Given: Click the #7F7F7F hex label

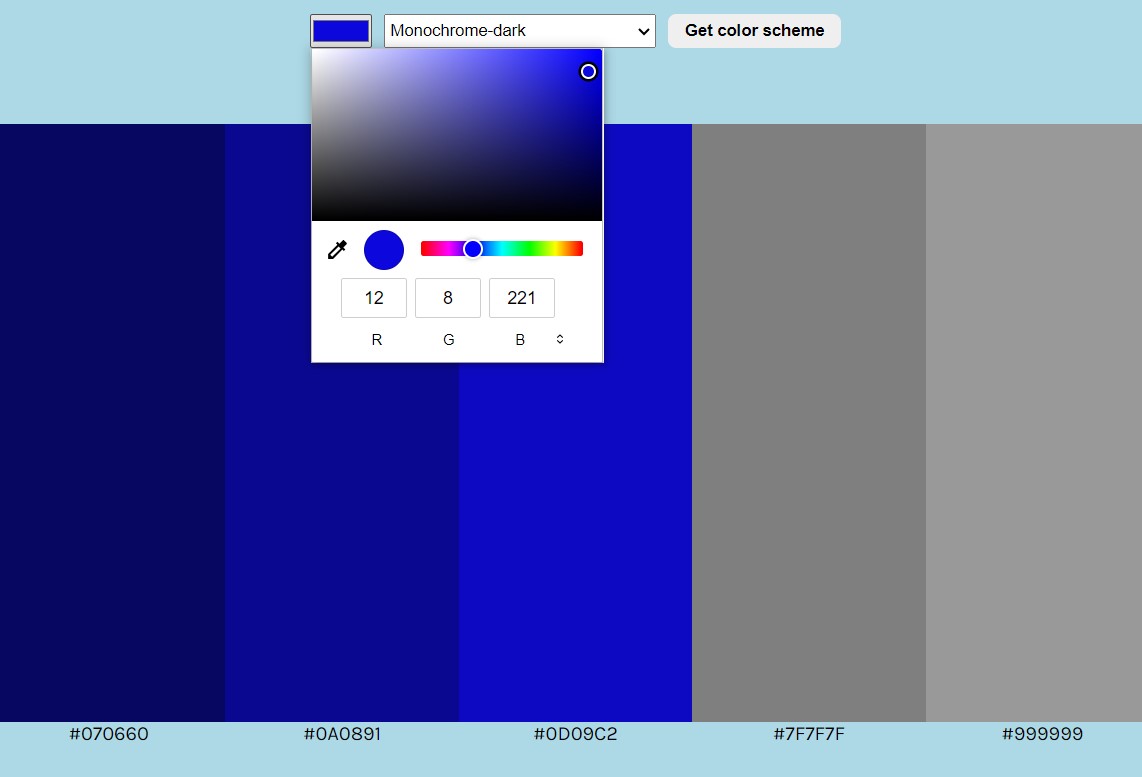Looking at the screenshot, I should [x=809, y=733].
